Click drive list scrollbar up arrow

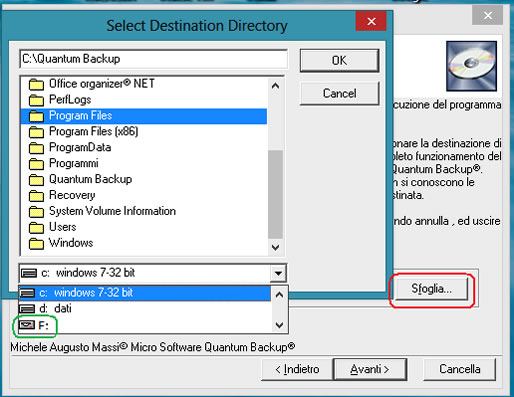tap(279, 295)
